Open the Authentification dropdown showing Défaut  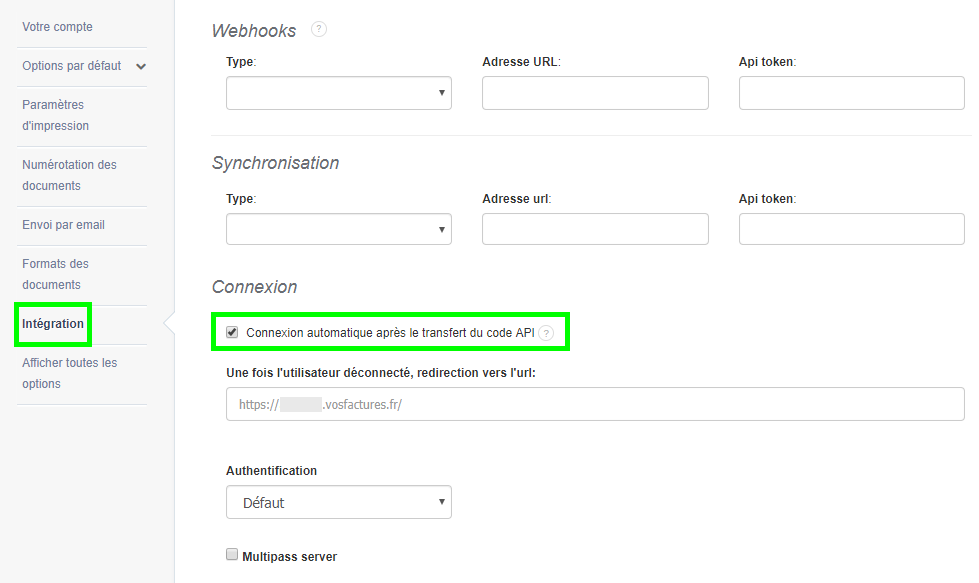point(338,501)
